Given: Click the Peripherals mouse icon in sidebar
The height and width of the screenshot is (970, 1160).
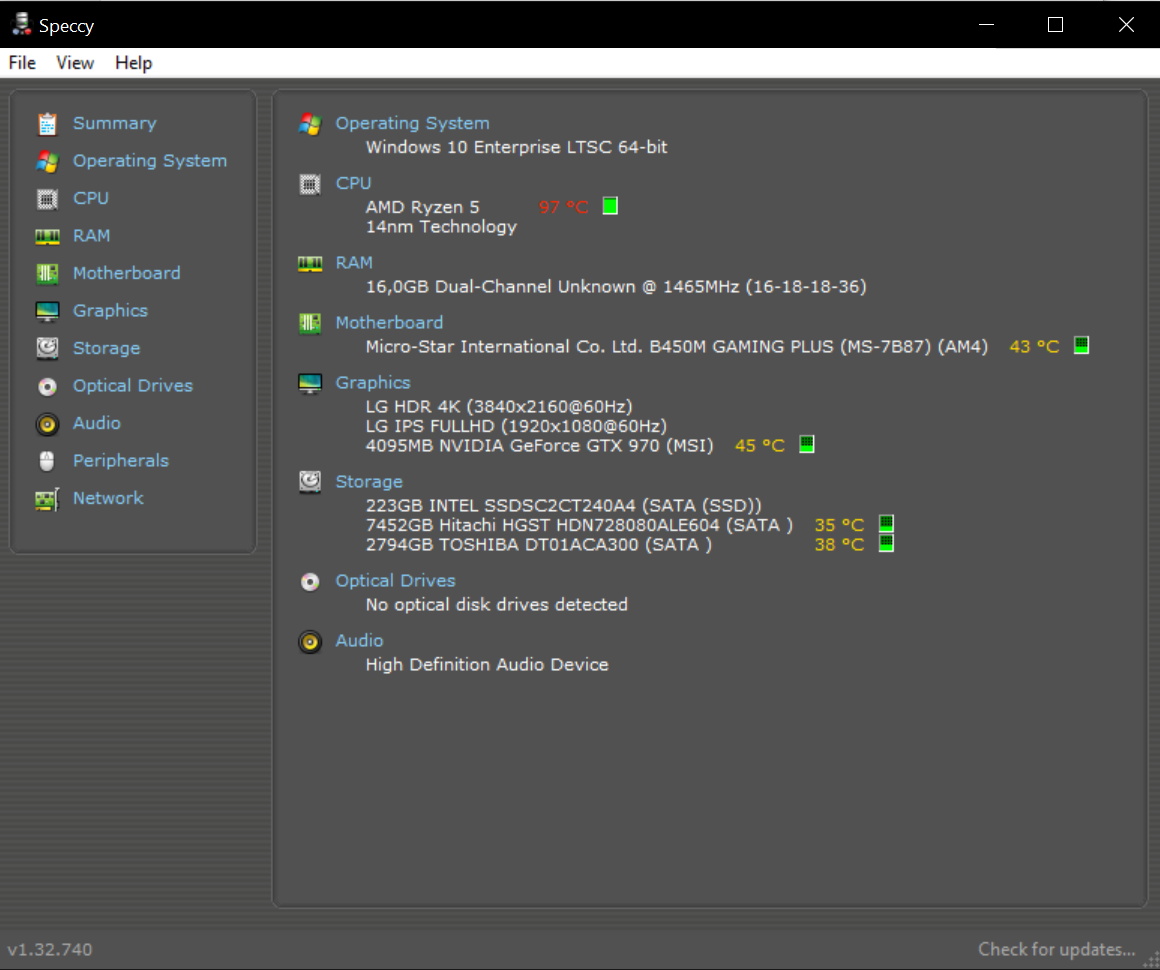Looking at the screenshot, I should click(x=47, y=461).
